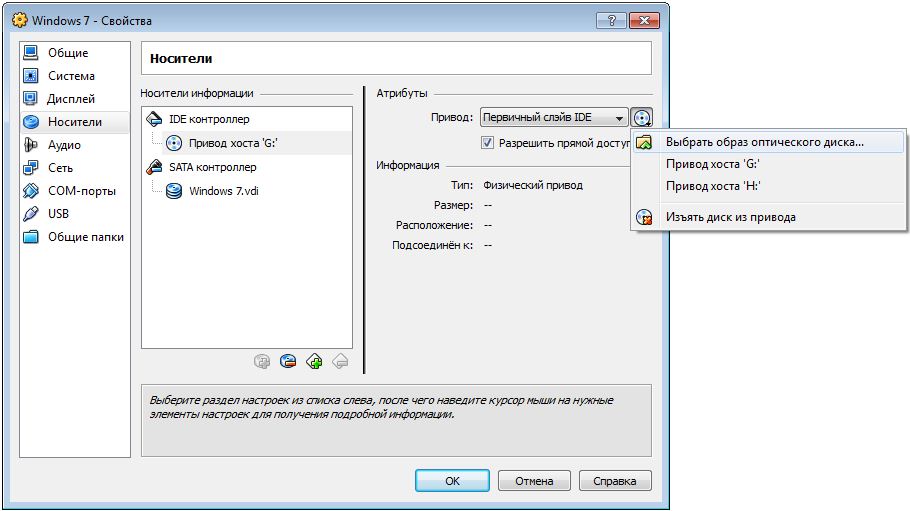Click the Носители disk icon in sidebar
Screen dimensions: 910x511
coord(31,122)
